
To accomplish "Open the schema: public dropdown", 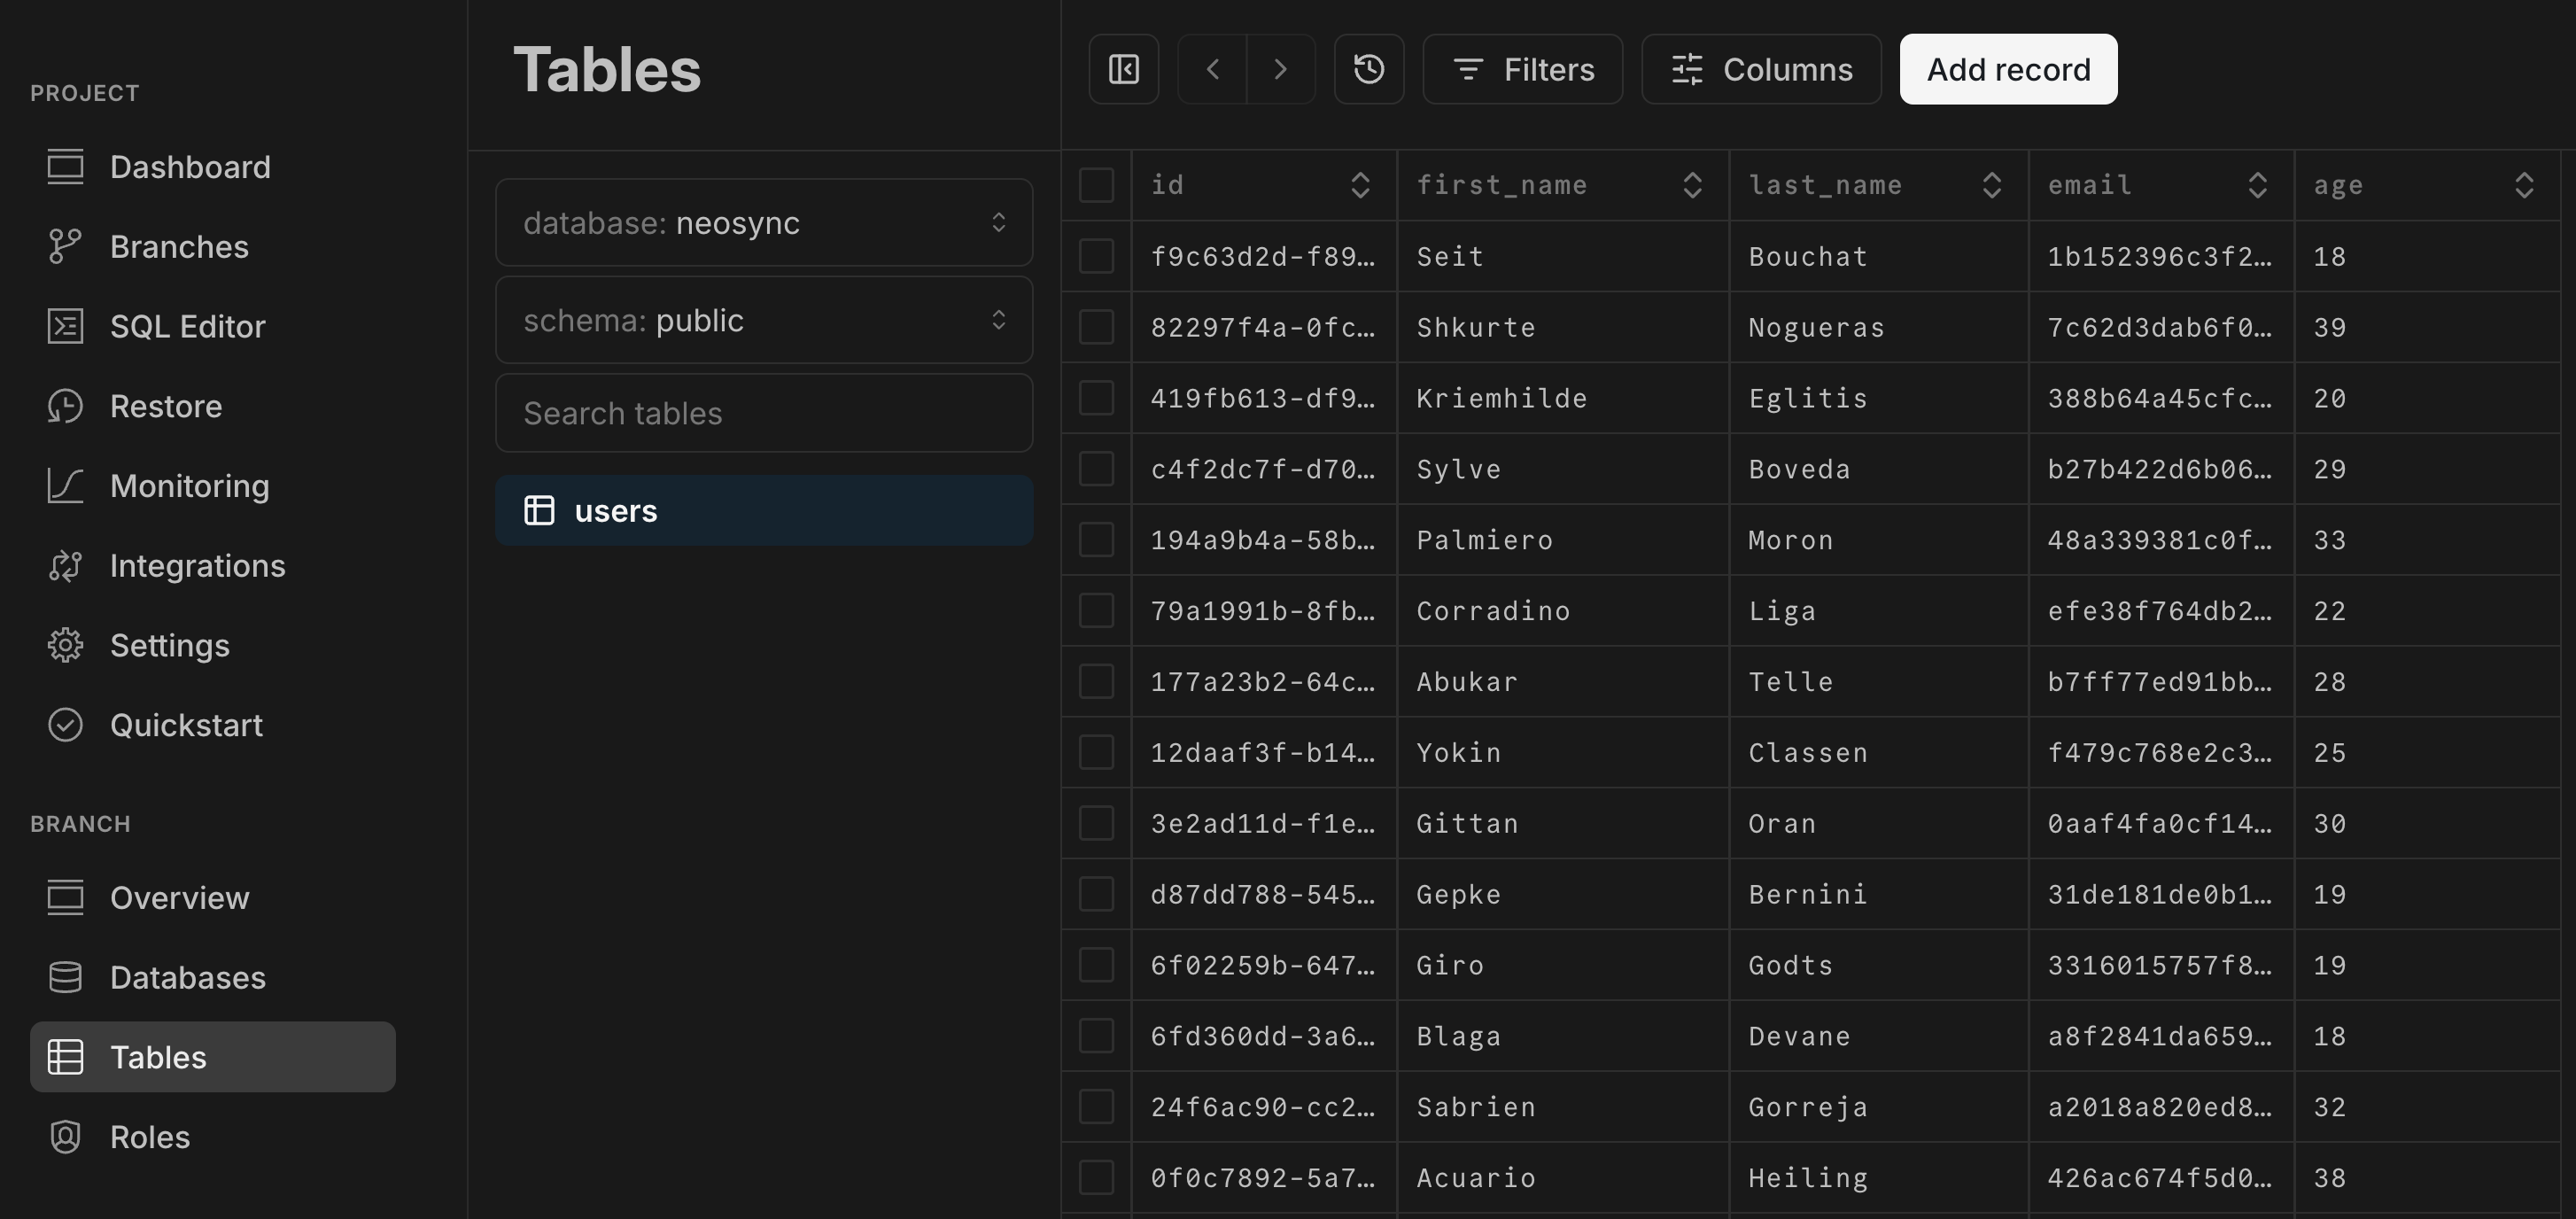I will click(x=763, y=320).
